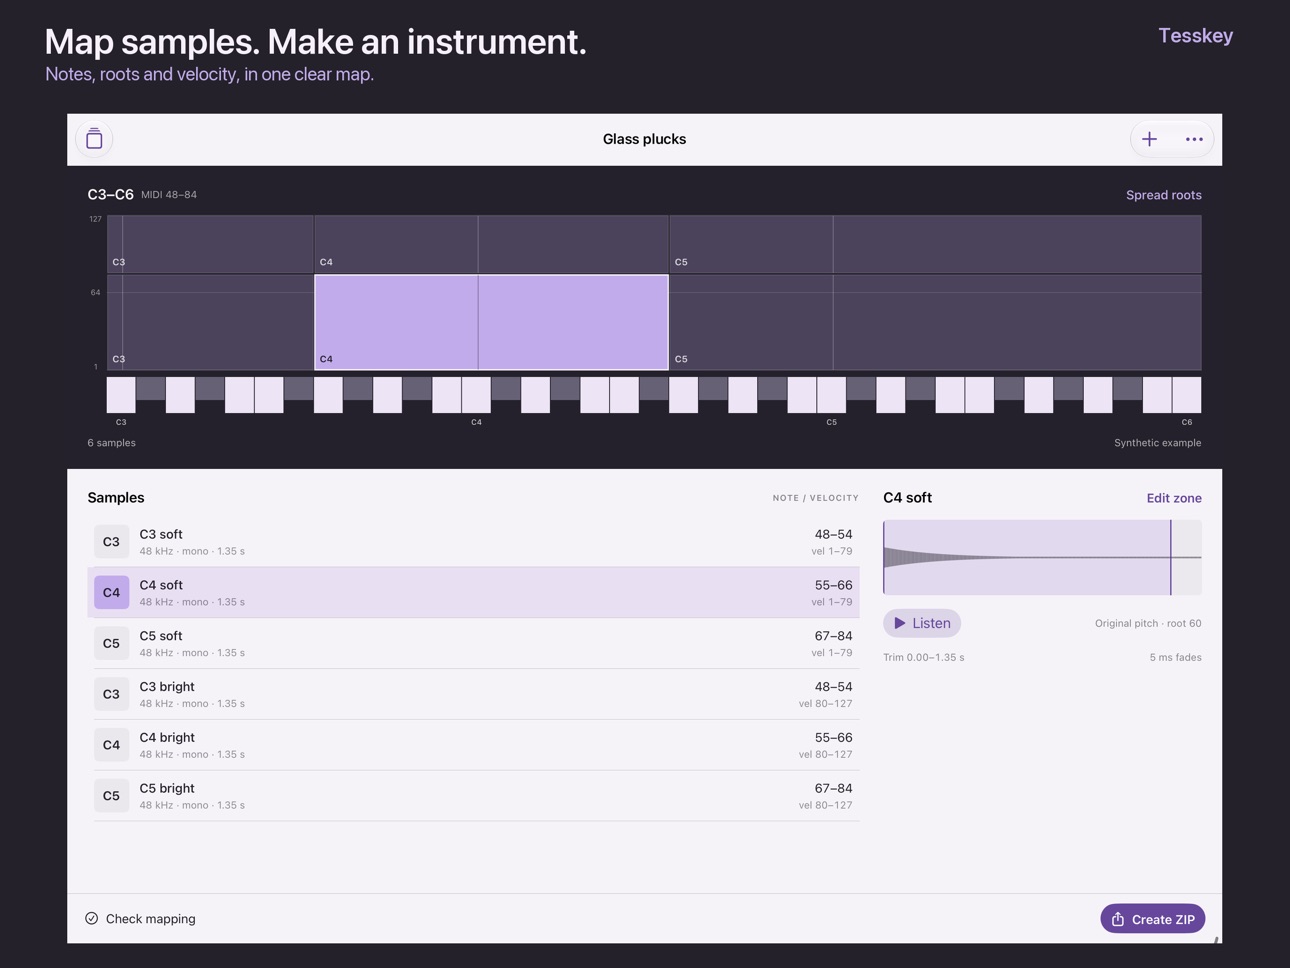Click the 6 samples count label
The width and height of the screenshot is (1290, 968).
(111, 443)
